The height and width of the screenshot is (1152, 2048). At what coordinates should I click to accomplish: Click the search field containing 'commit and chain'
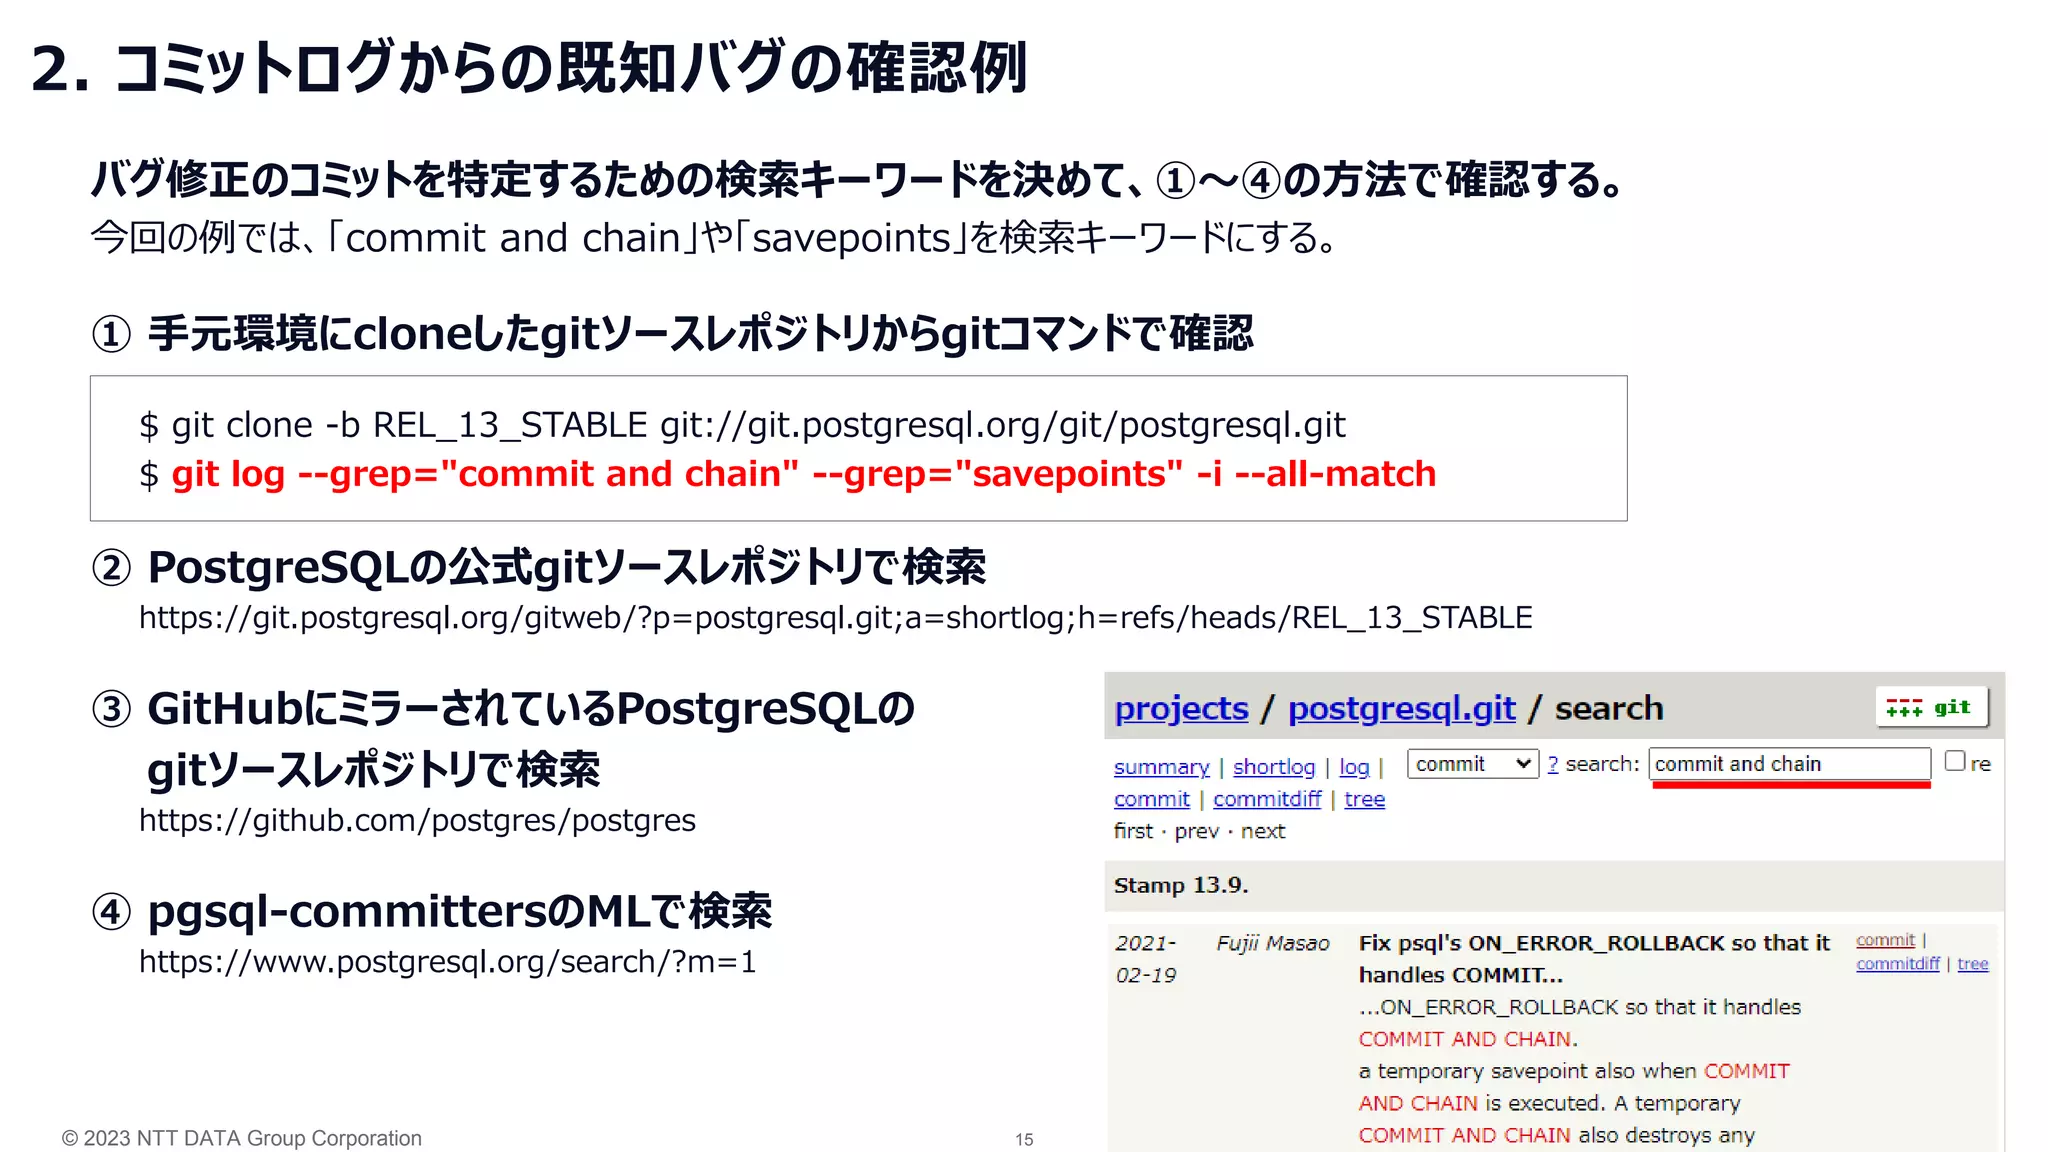point(1789,764)
